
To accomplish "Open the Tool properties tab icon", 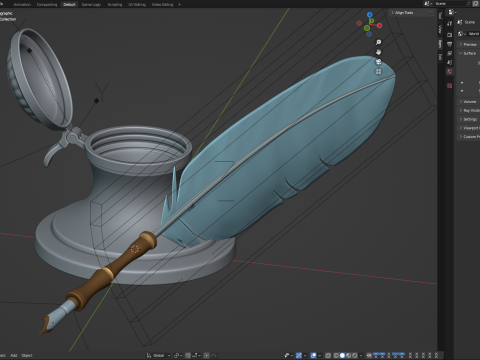I will (449, 23).
